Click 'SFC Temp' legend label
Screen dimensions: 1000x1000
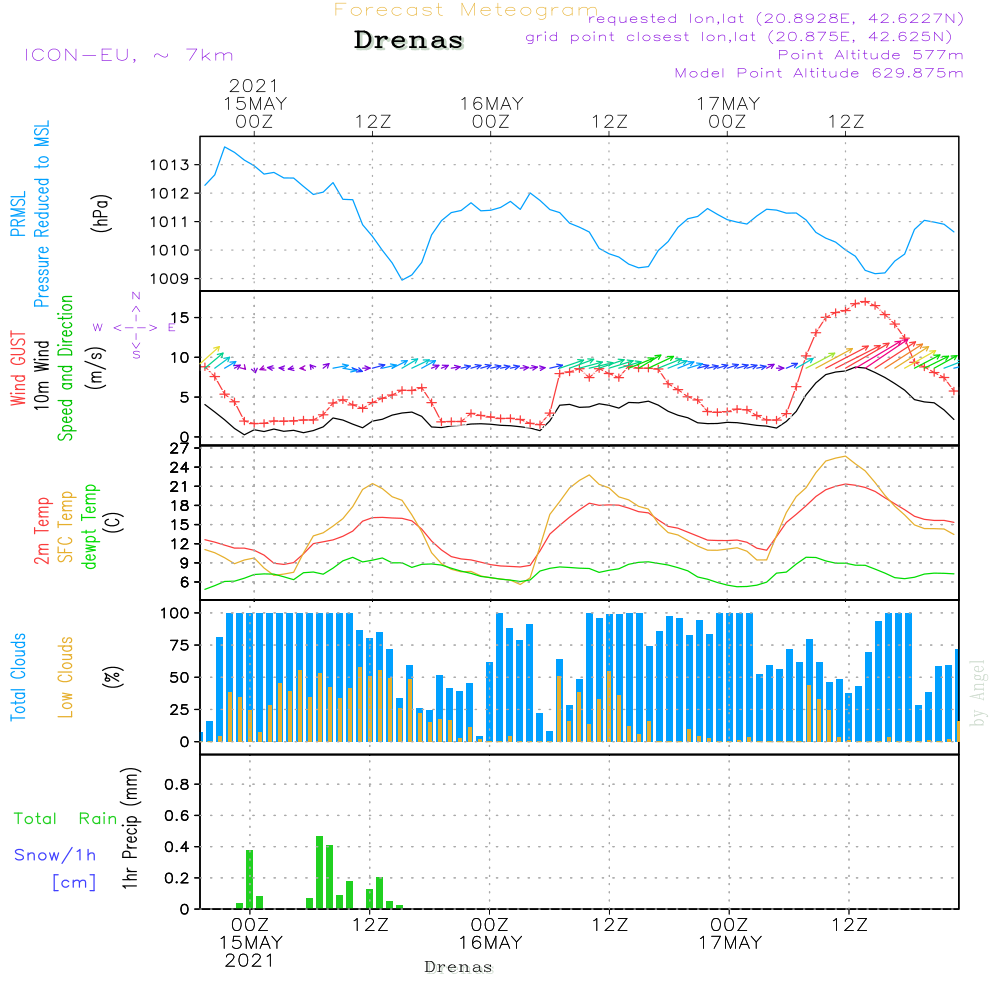66,527
